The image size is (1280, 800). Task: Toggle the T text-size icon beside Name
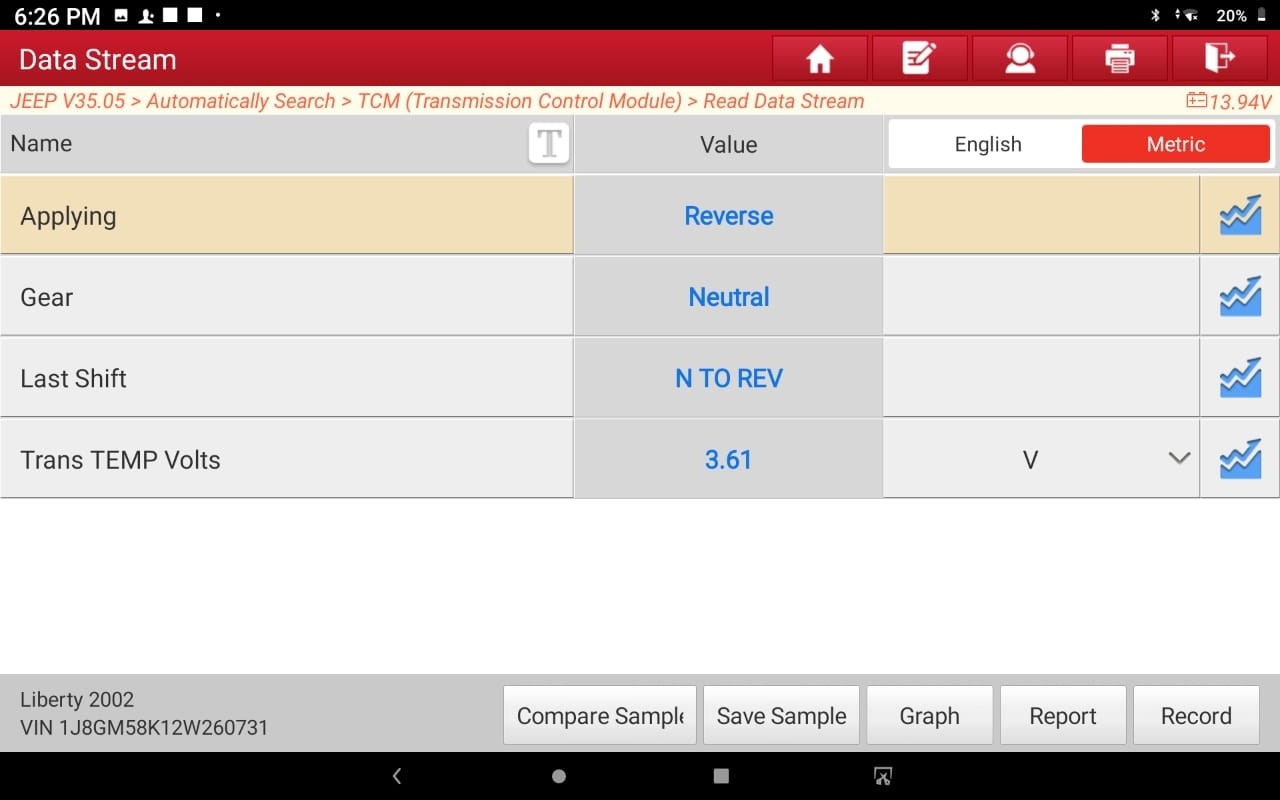point(548,144)
